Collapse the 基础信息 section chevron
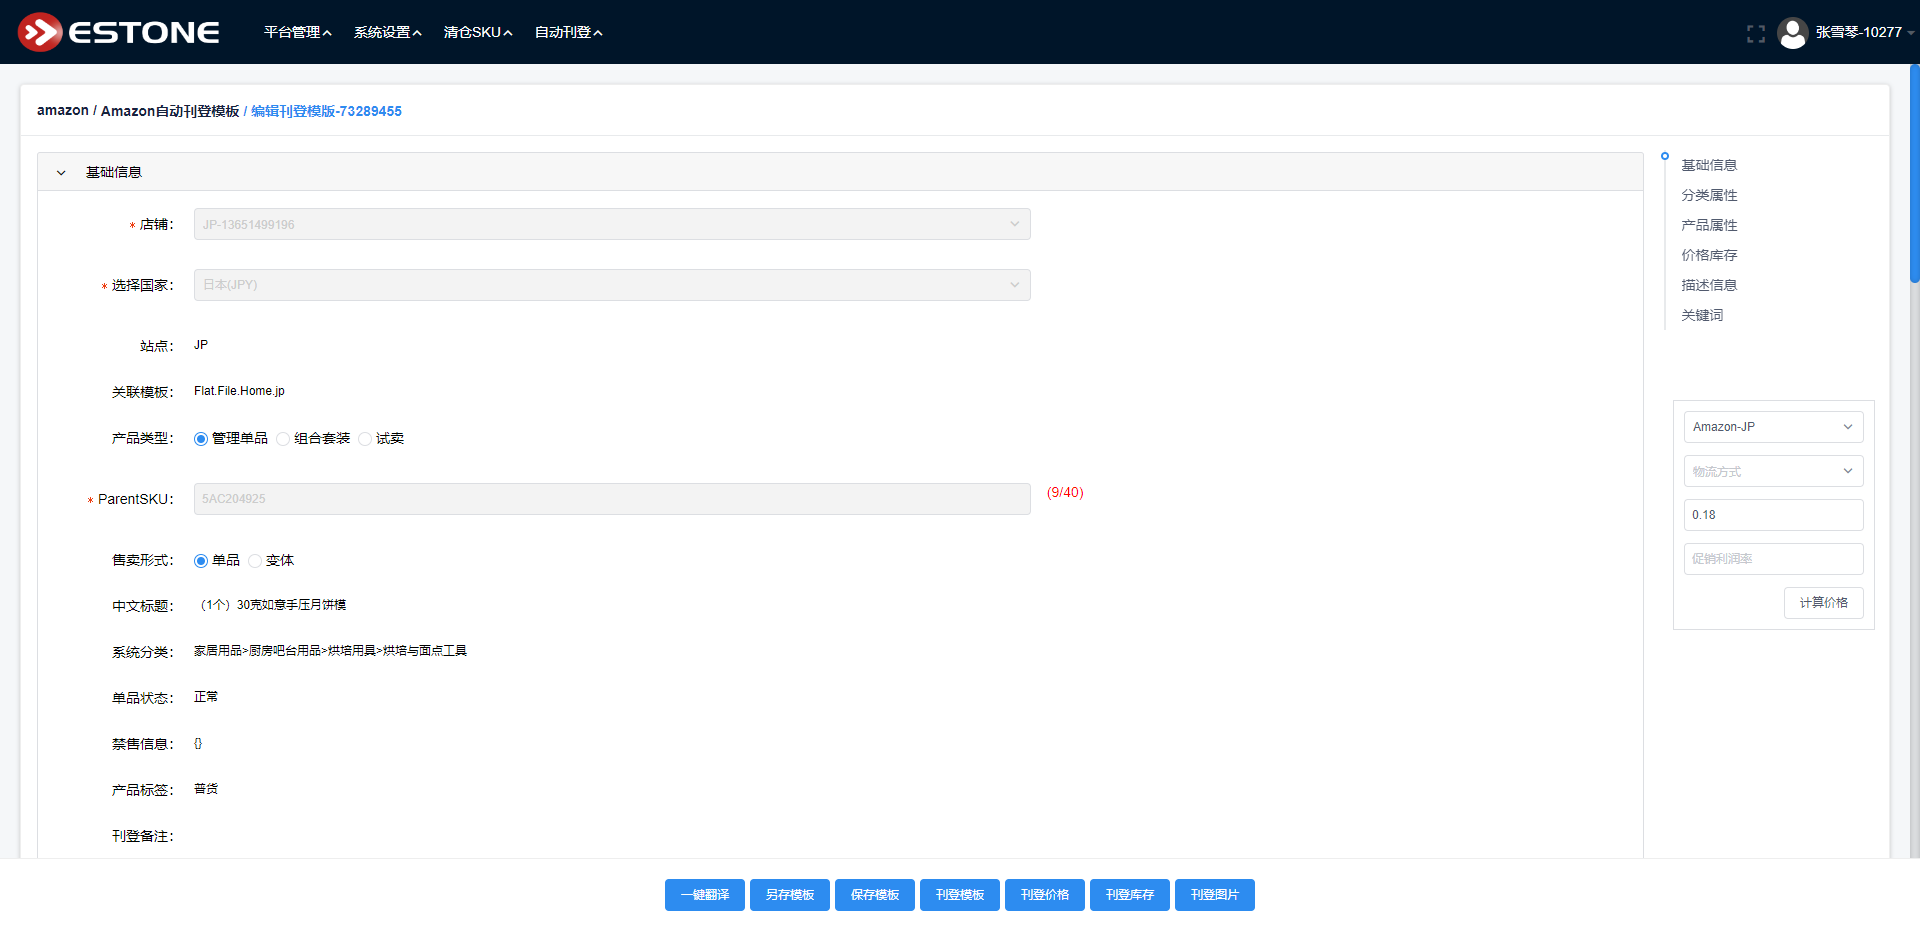 (61, 173)
